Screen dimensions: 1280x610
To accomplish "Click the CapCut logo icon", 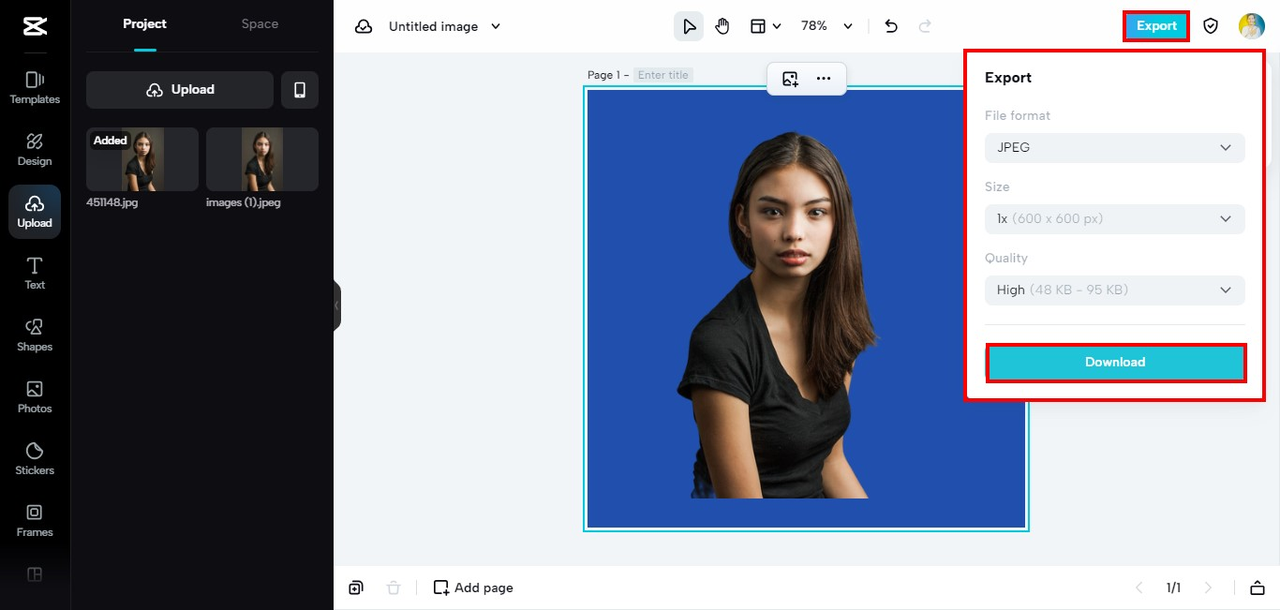I will tap(35, 27).
